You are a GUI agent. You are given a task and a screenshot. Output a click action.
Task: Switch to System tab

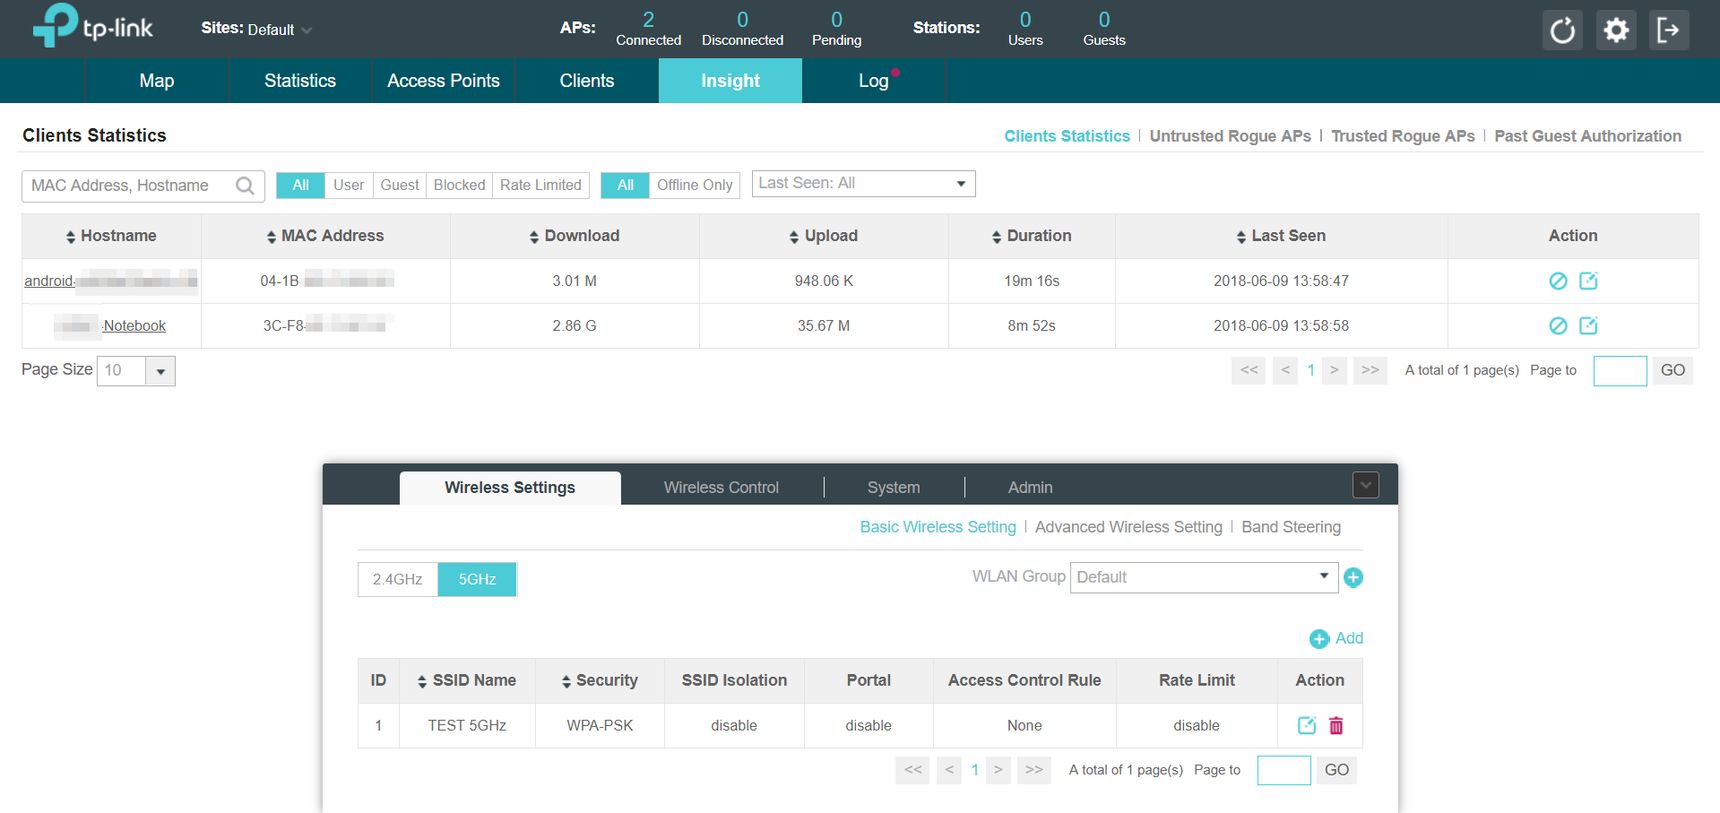tap(893, 488)
